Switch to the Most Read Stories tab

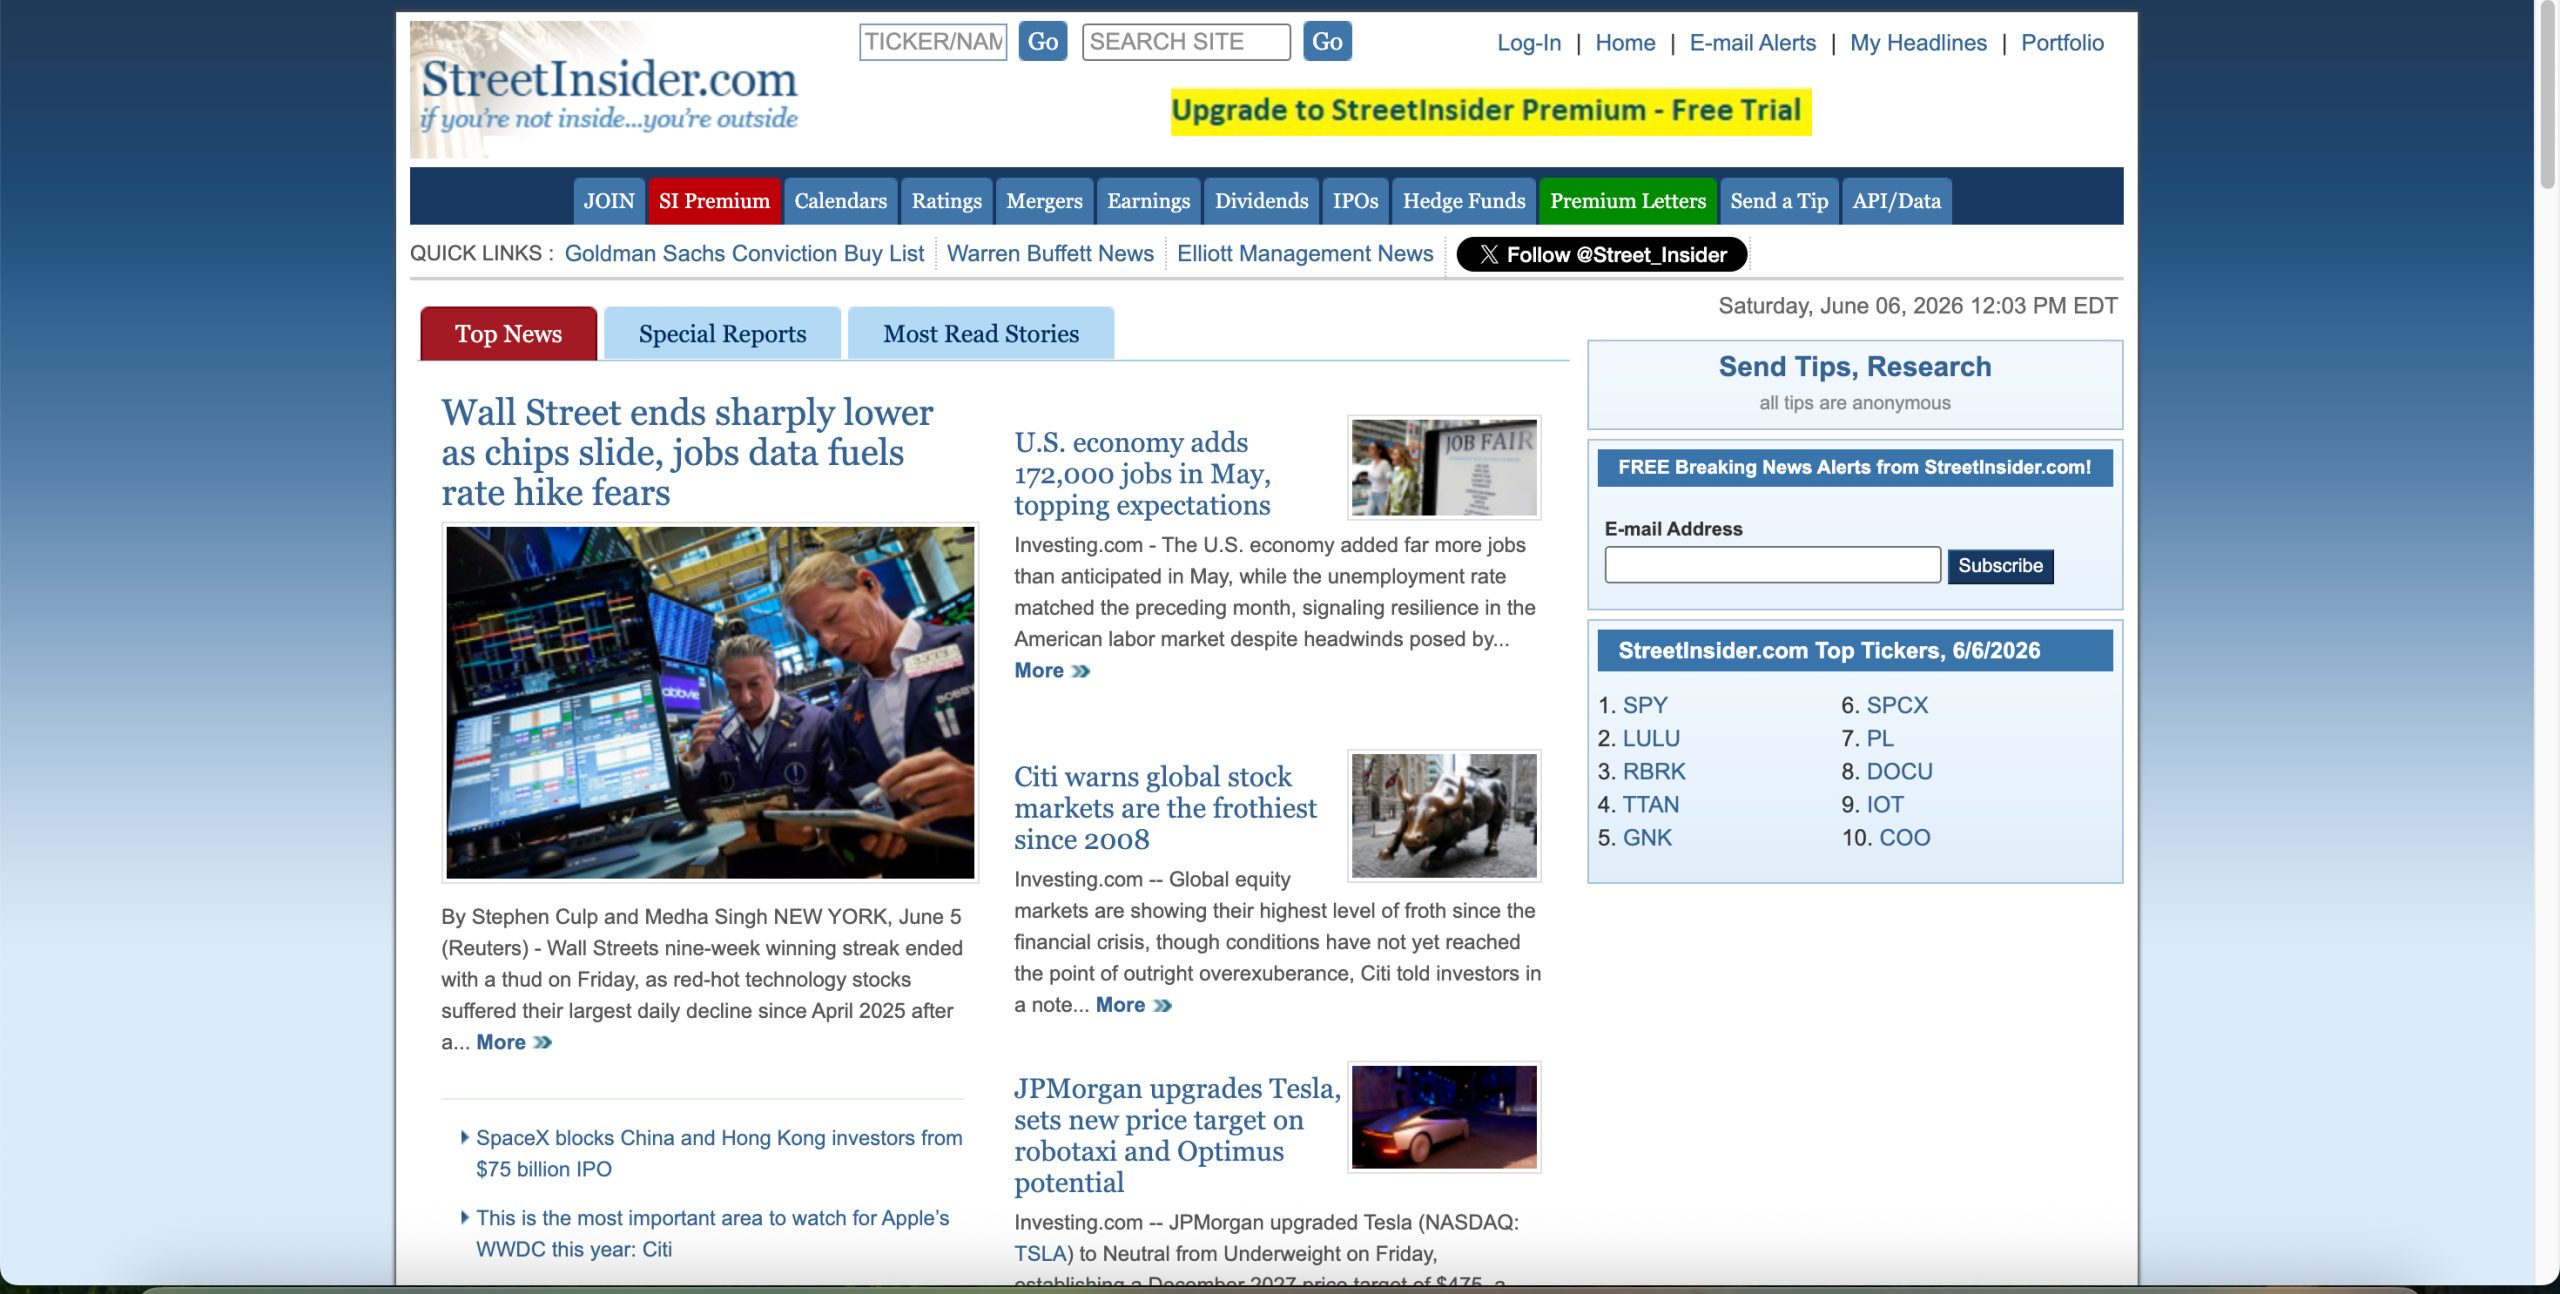click(x=981, y=334)
